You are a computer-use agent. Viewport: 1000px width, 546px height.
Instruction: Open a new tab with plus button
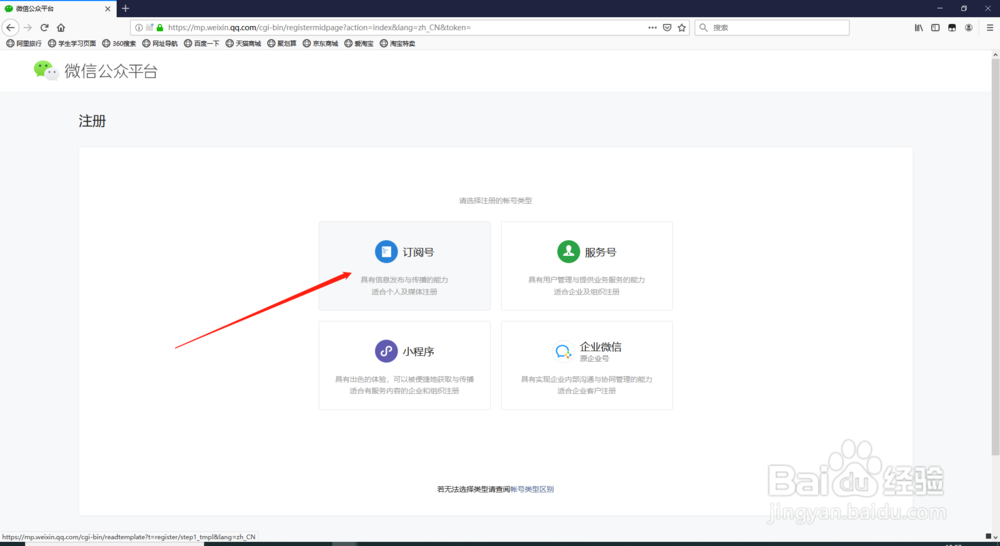126,8
